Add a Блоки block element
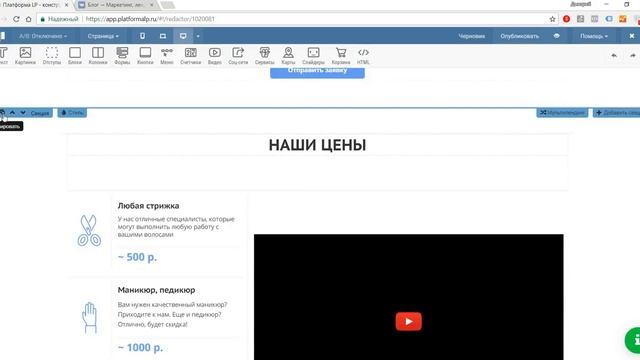640x360 pixels. click(75, 56)
